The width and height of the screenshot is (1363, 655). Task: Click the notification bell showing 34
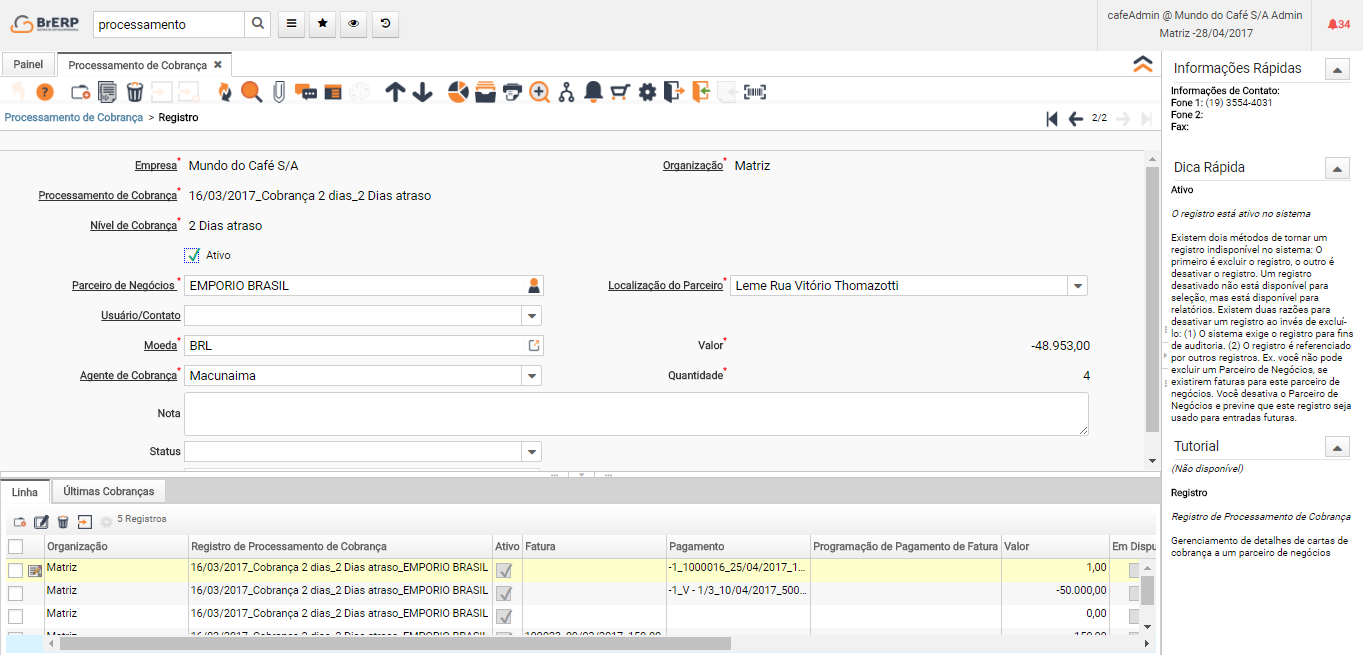pos(1338,24)
